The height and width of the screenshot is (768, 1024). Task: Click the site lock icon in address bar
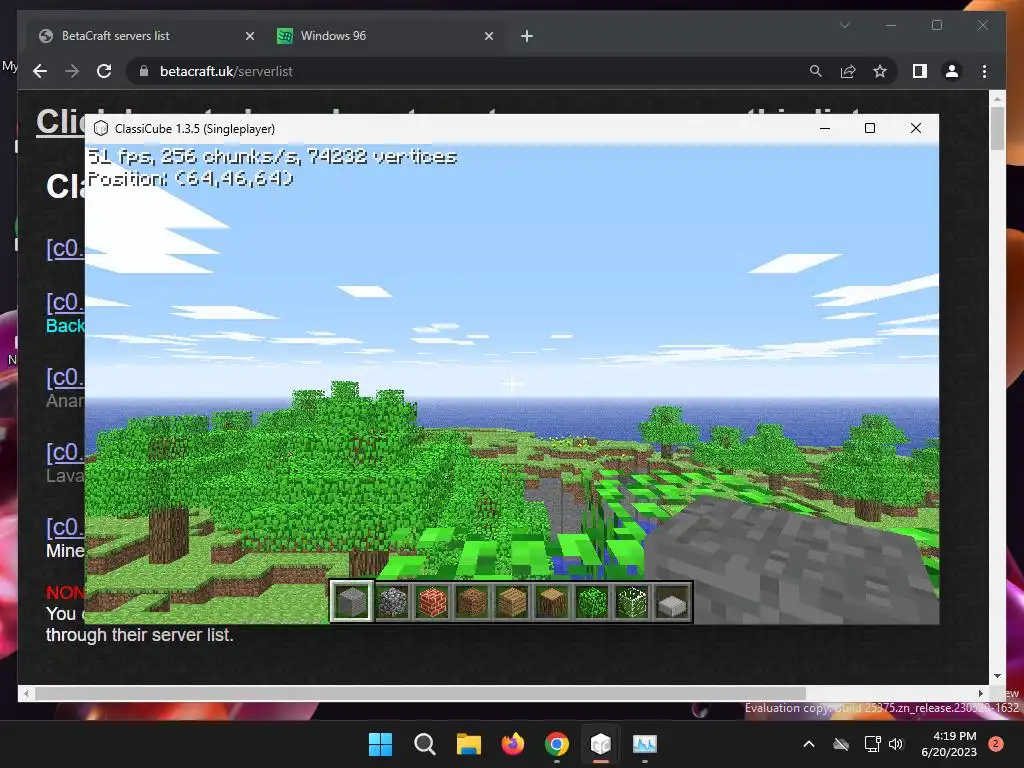144,71
